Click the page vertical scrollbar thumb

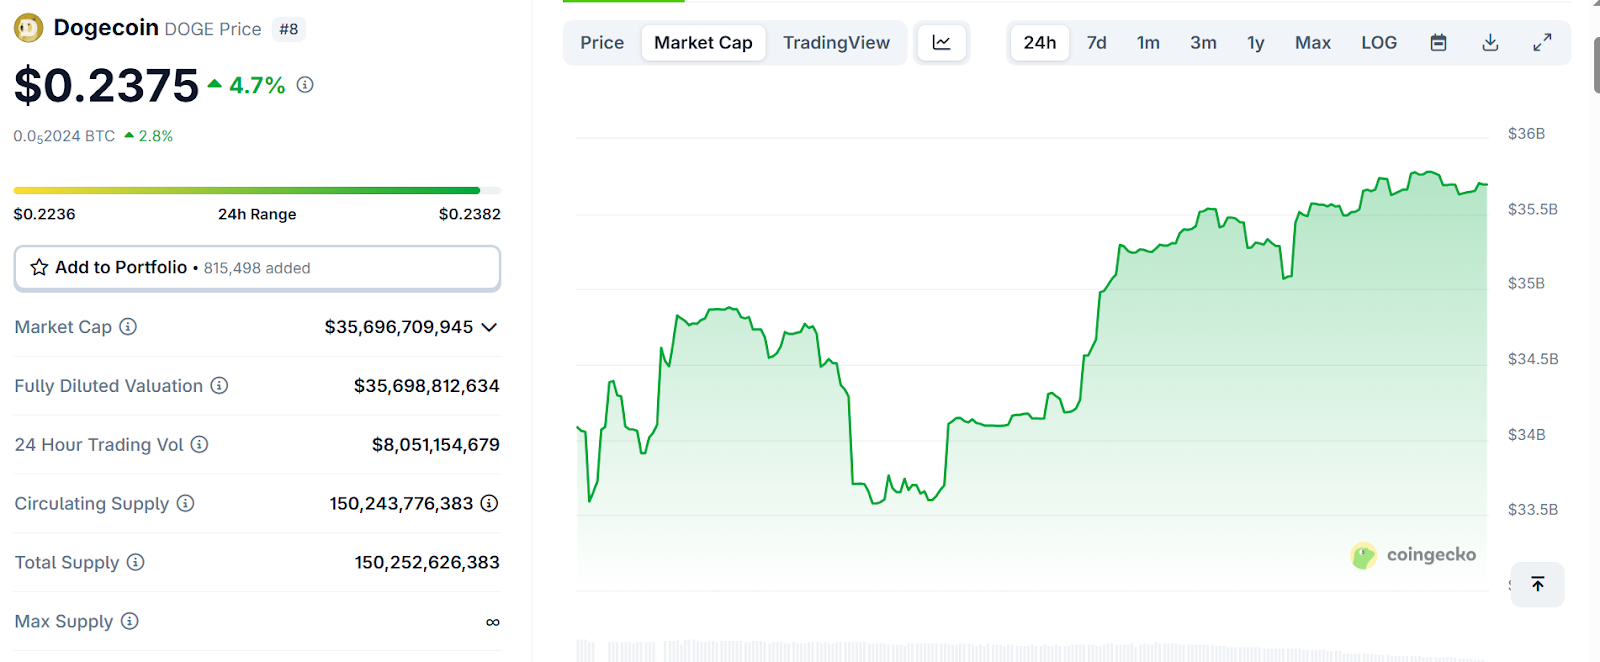1596,65
